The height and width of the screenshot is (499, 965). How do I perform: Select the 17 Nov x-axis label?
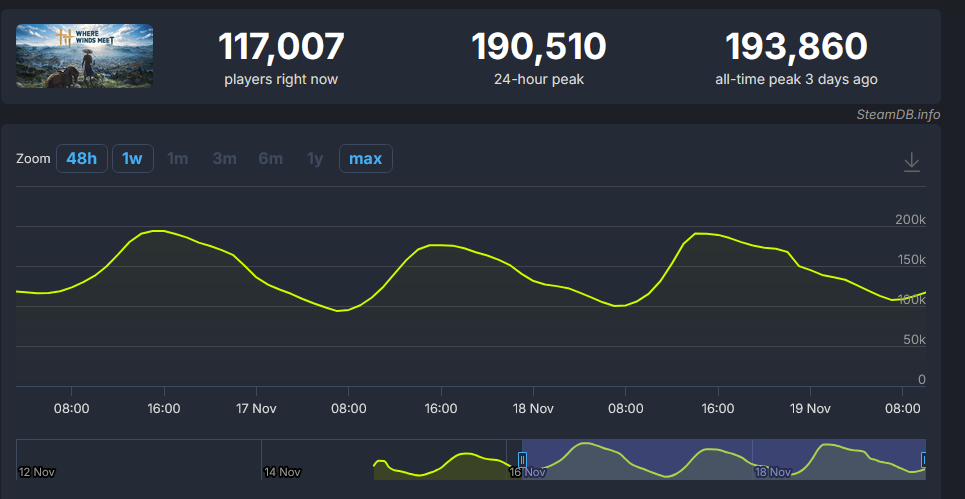pyautogui.click(x=256, y=409)
